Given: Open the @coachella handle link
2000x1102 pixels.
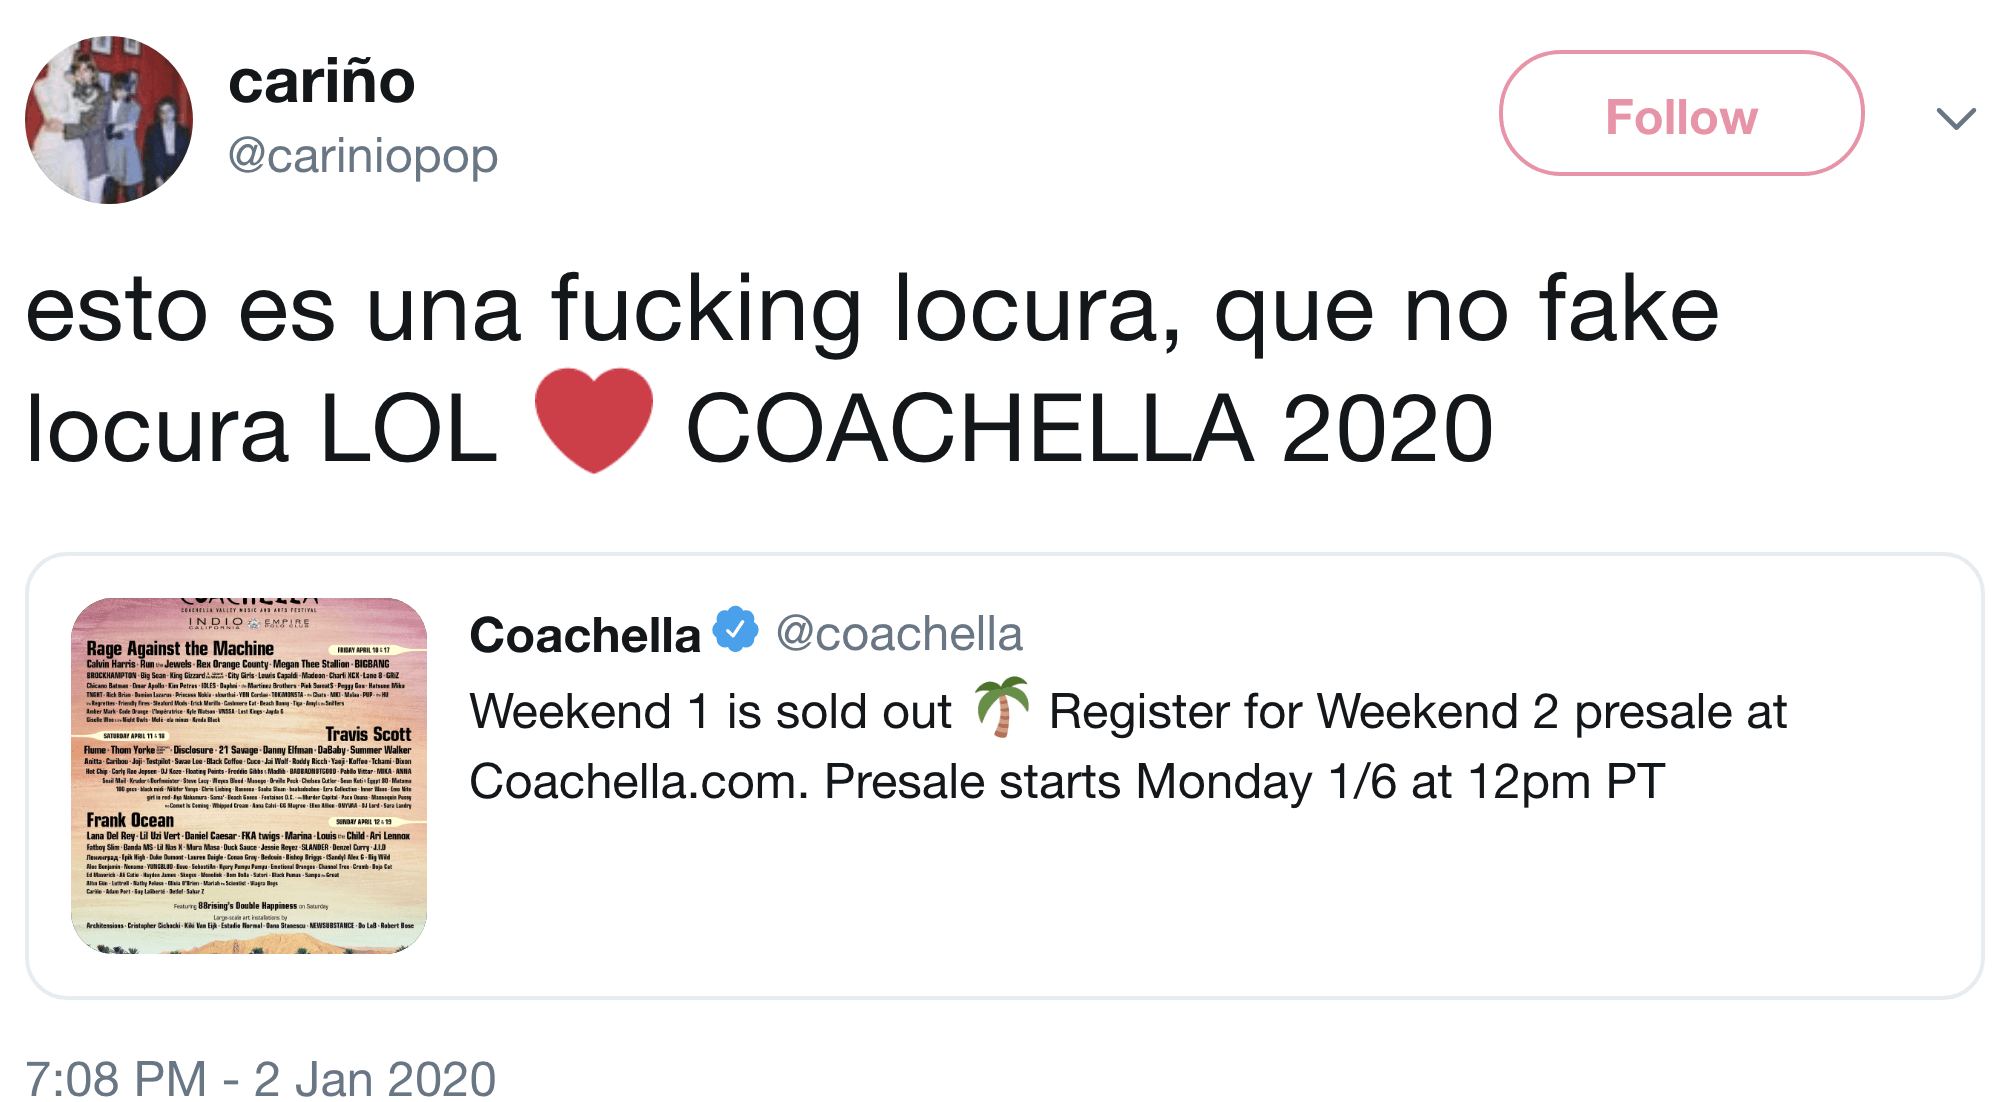Looking at the screenshot, I should coord(899,634).
